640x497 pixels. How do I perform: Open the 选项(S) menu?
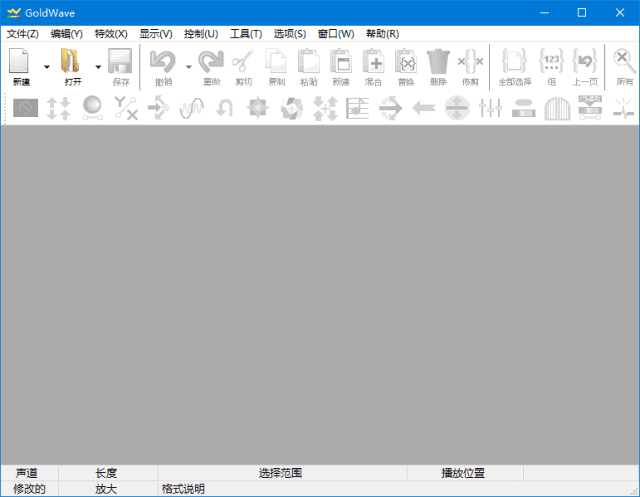[x=290, y=34]
